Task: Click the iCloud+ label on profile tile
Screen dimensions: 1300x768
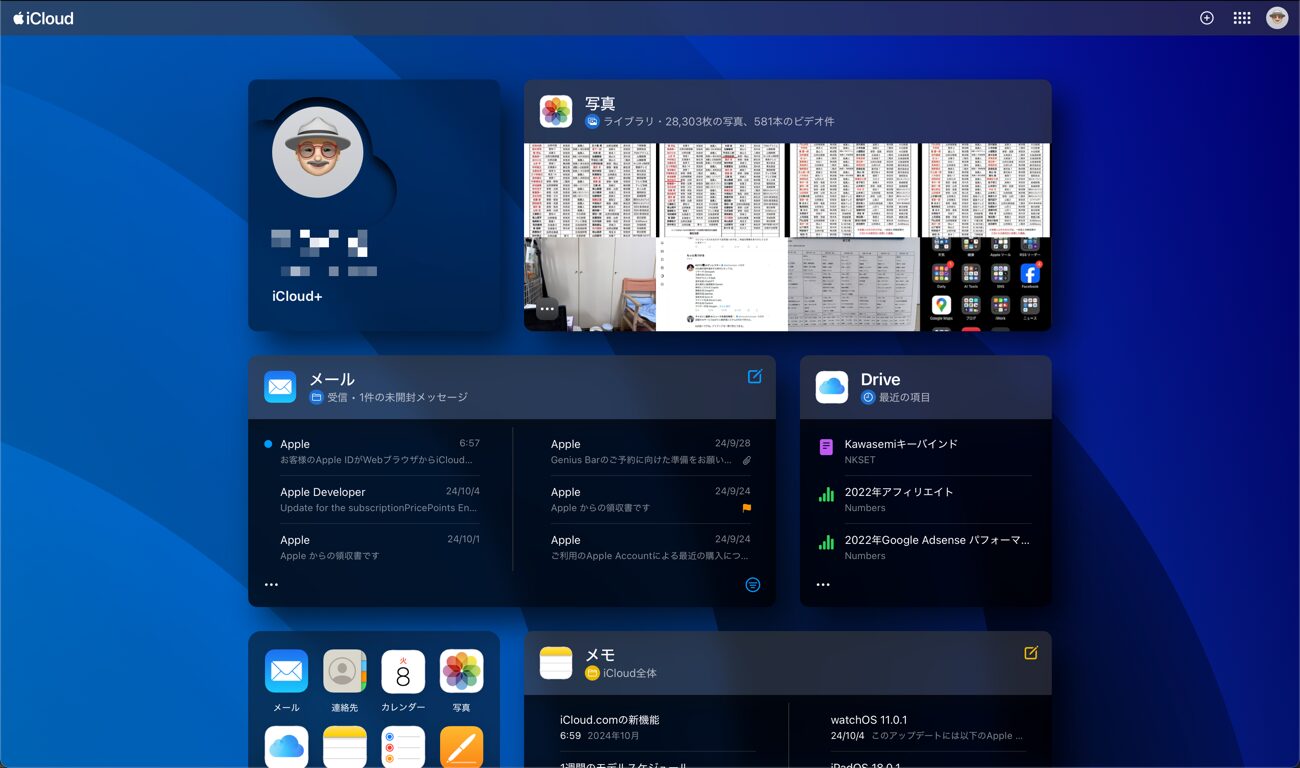Action: point(297,296)
